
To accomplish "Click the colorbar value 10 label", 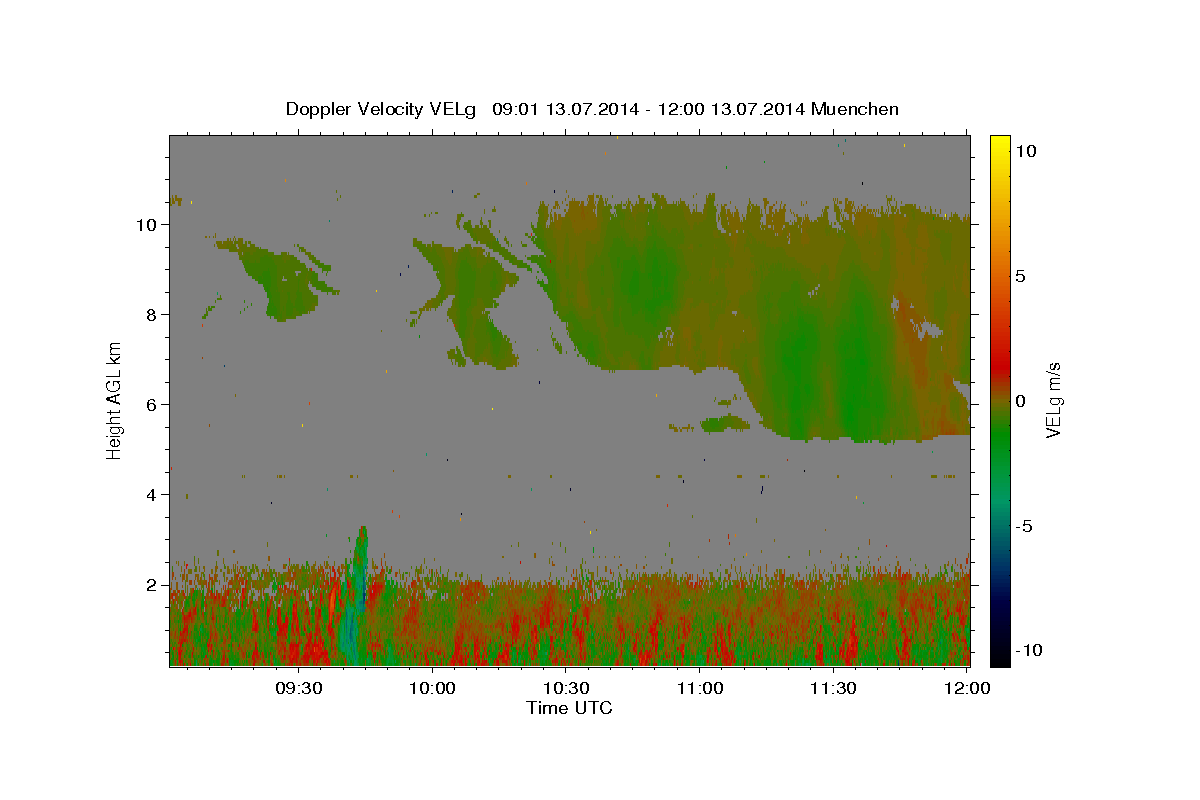I will pyautogui.click(x=1025, y=150).
